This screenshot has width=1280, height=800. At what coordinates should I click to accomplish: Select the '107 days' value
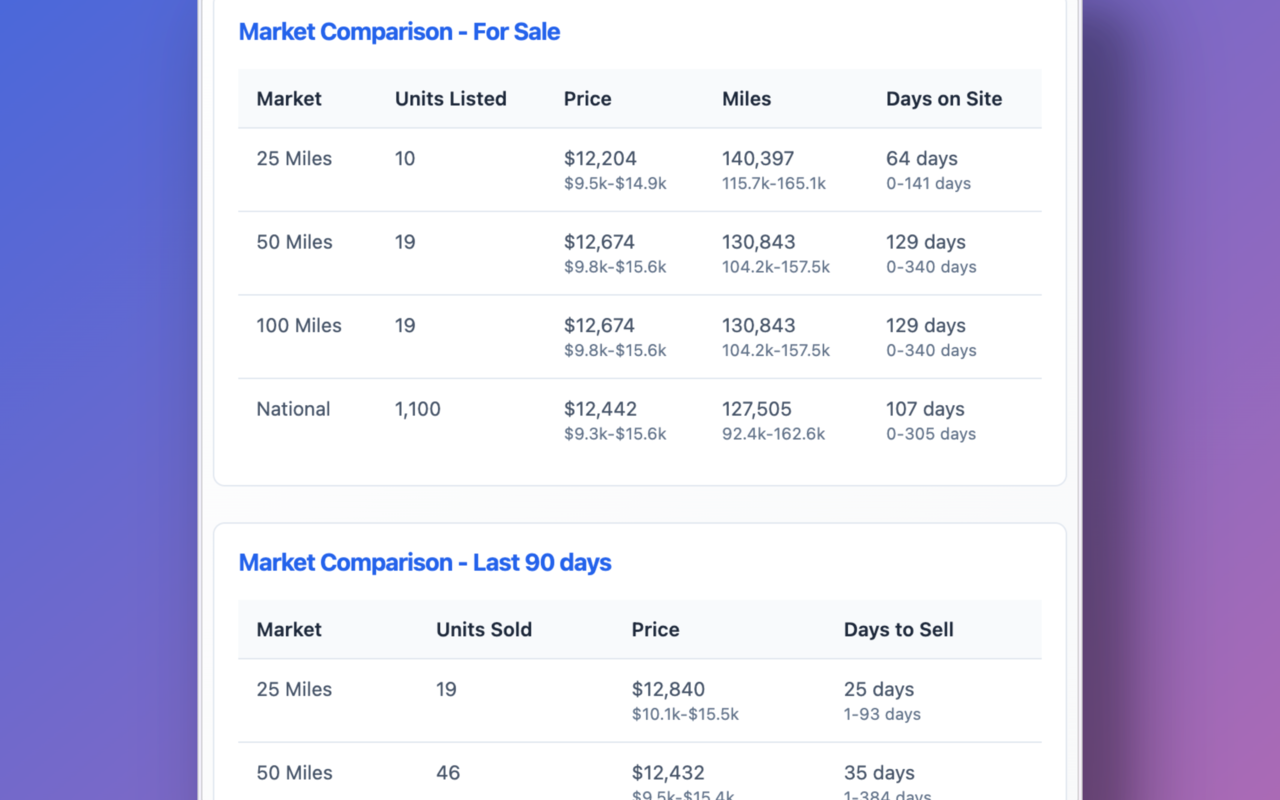(925, 409)
